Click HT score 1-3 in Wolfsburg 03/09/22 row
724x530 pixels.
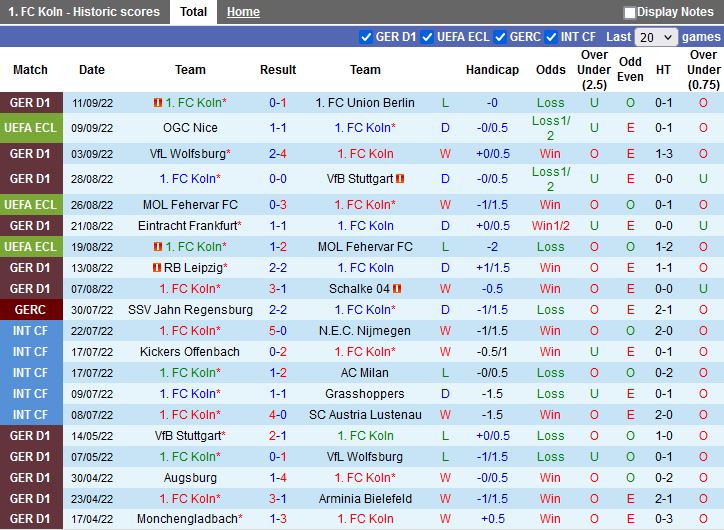pyautogui.click(x=664, y=153)
